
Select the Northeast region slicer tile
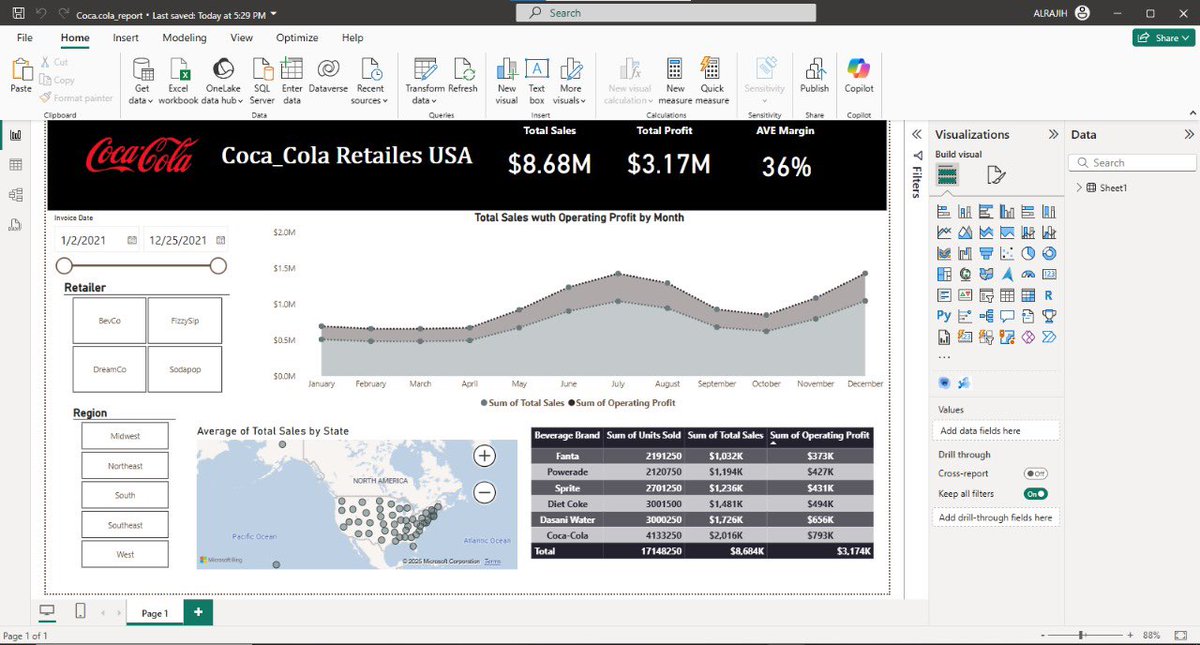(x=125, y=466)
